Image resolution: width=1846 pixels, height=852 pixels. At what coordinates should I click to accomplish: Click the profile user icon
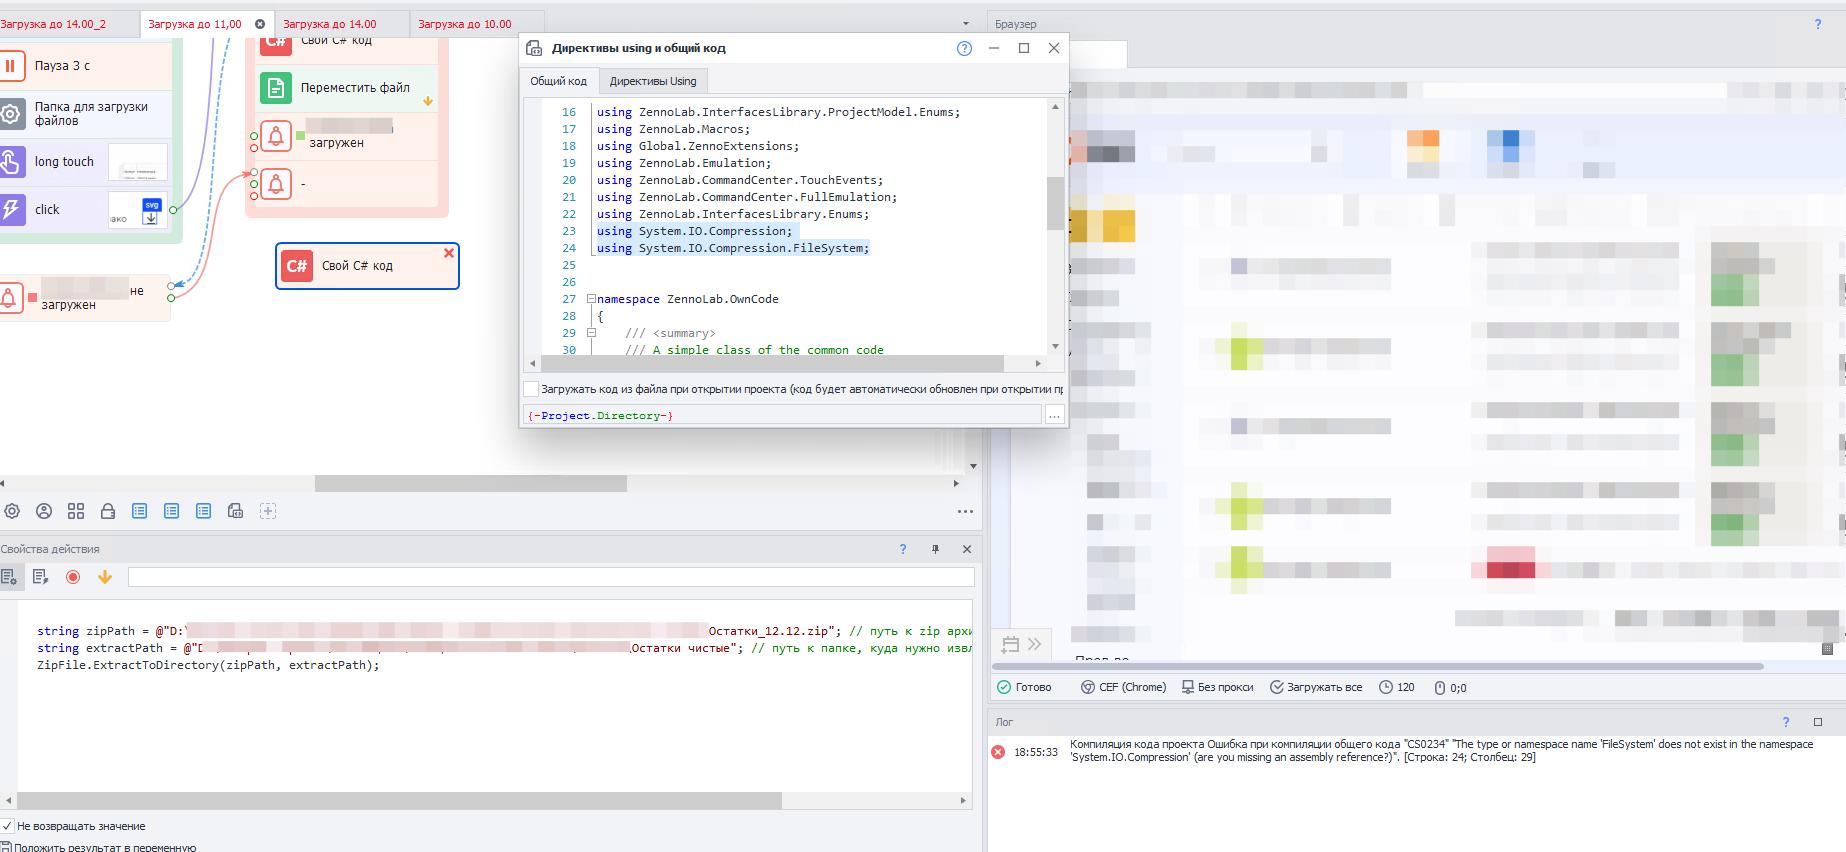coord(44,511)
